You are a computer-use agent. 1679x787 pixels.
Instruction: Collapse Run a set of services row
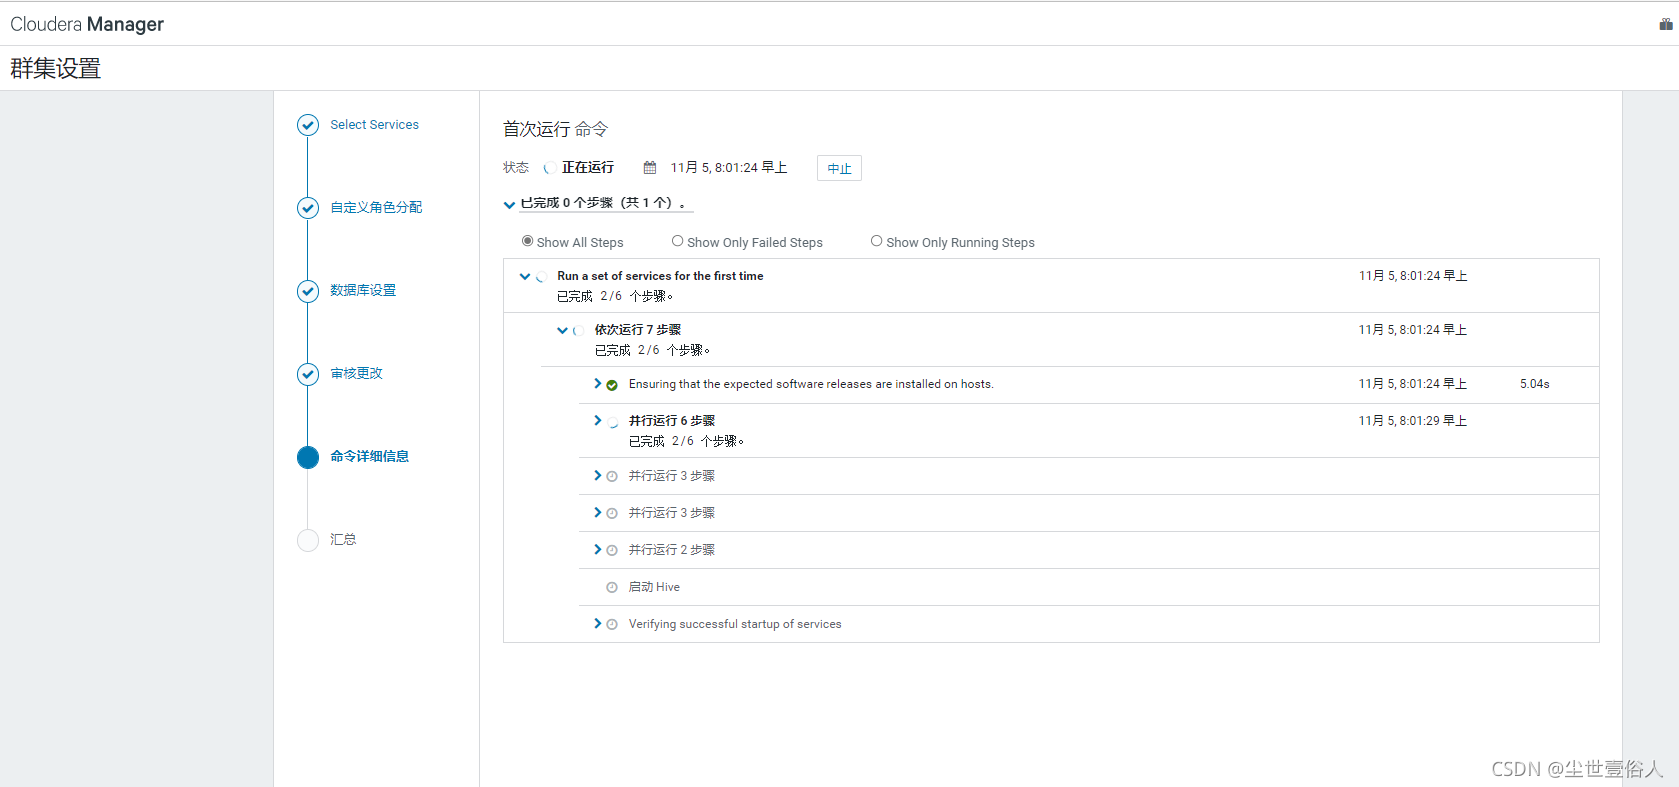pos(525,276)
